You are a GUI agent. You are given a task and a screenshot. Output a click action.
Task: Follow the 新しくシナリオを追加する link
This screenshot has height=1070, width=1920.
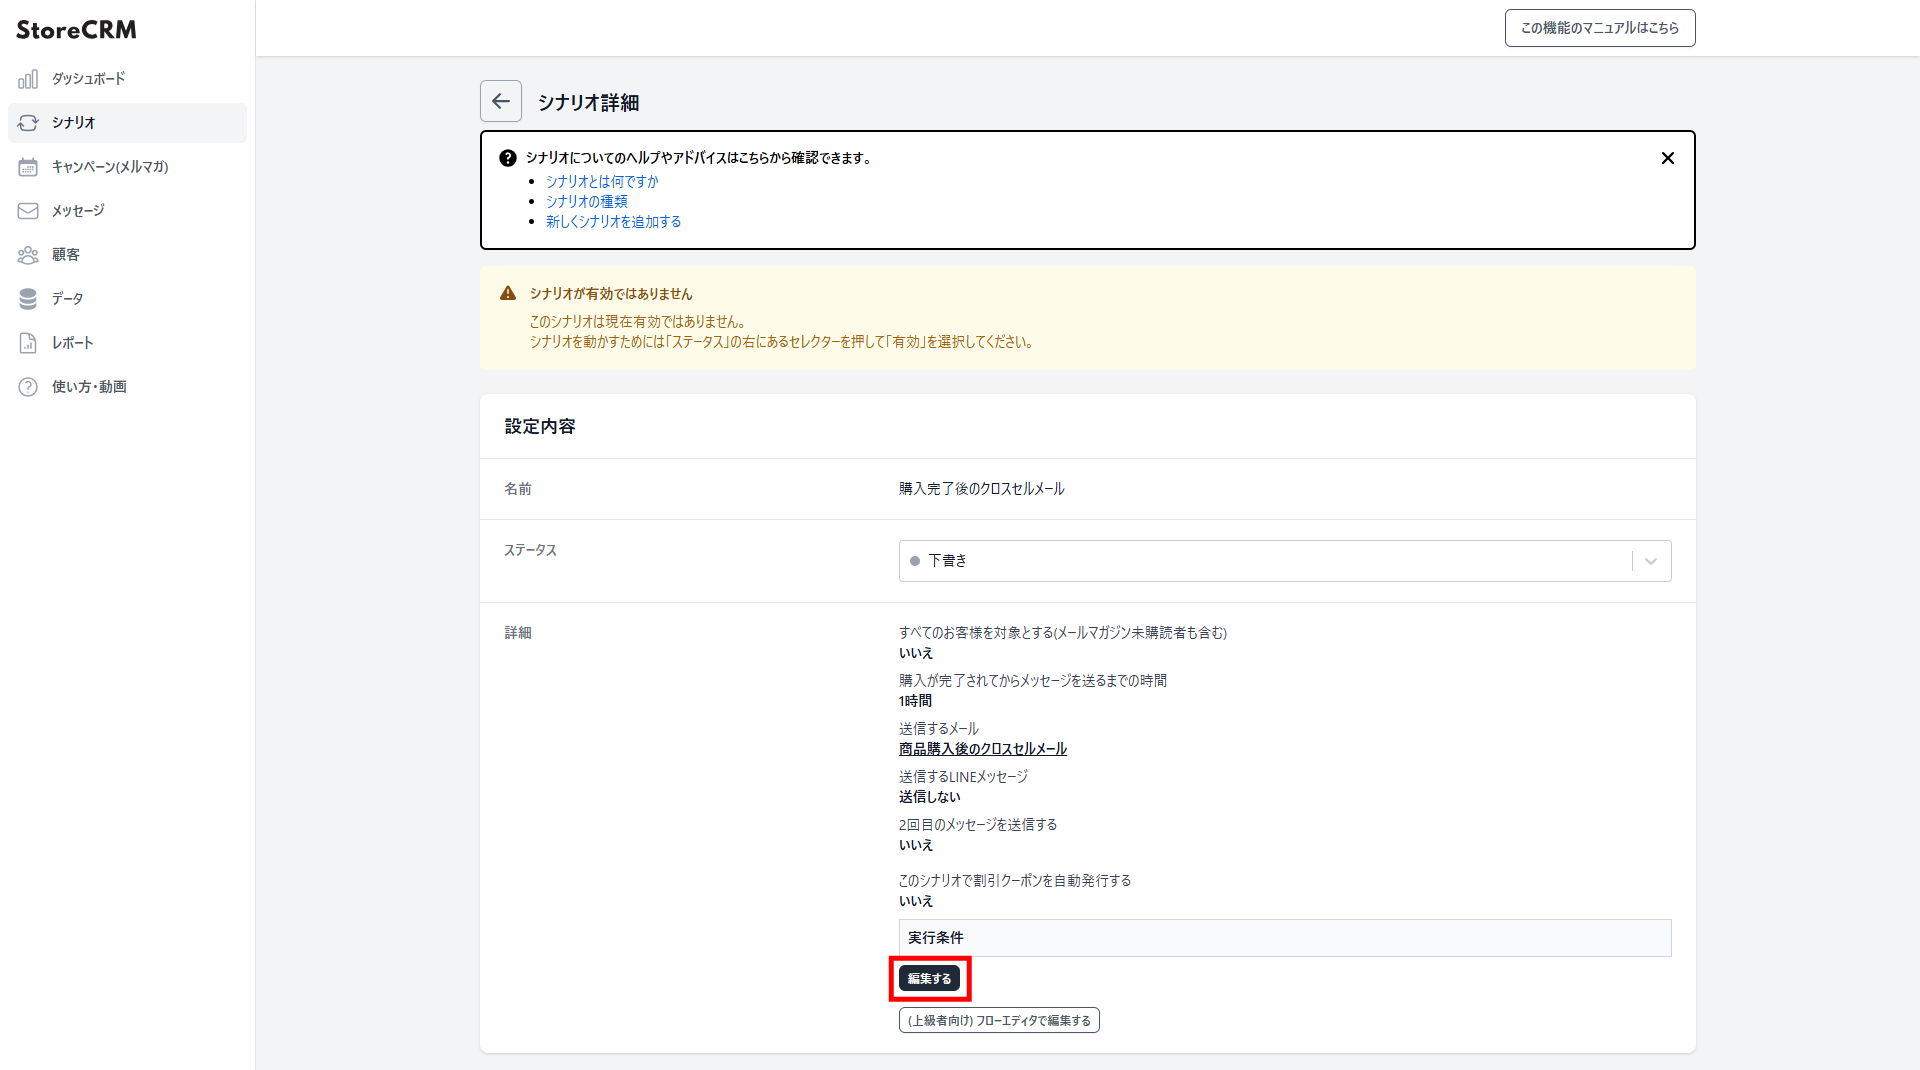613,221
